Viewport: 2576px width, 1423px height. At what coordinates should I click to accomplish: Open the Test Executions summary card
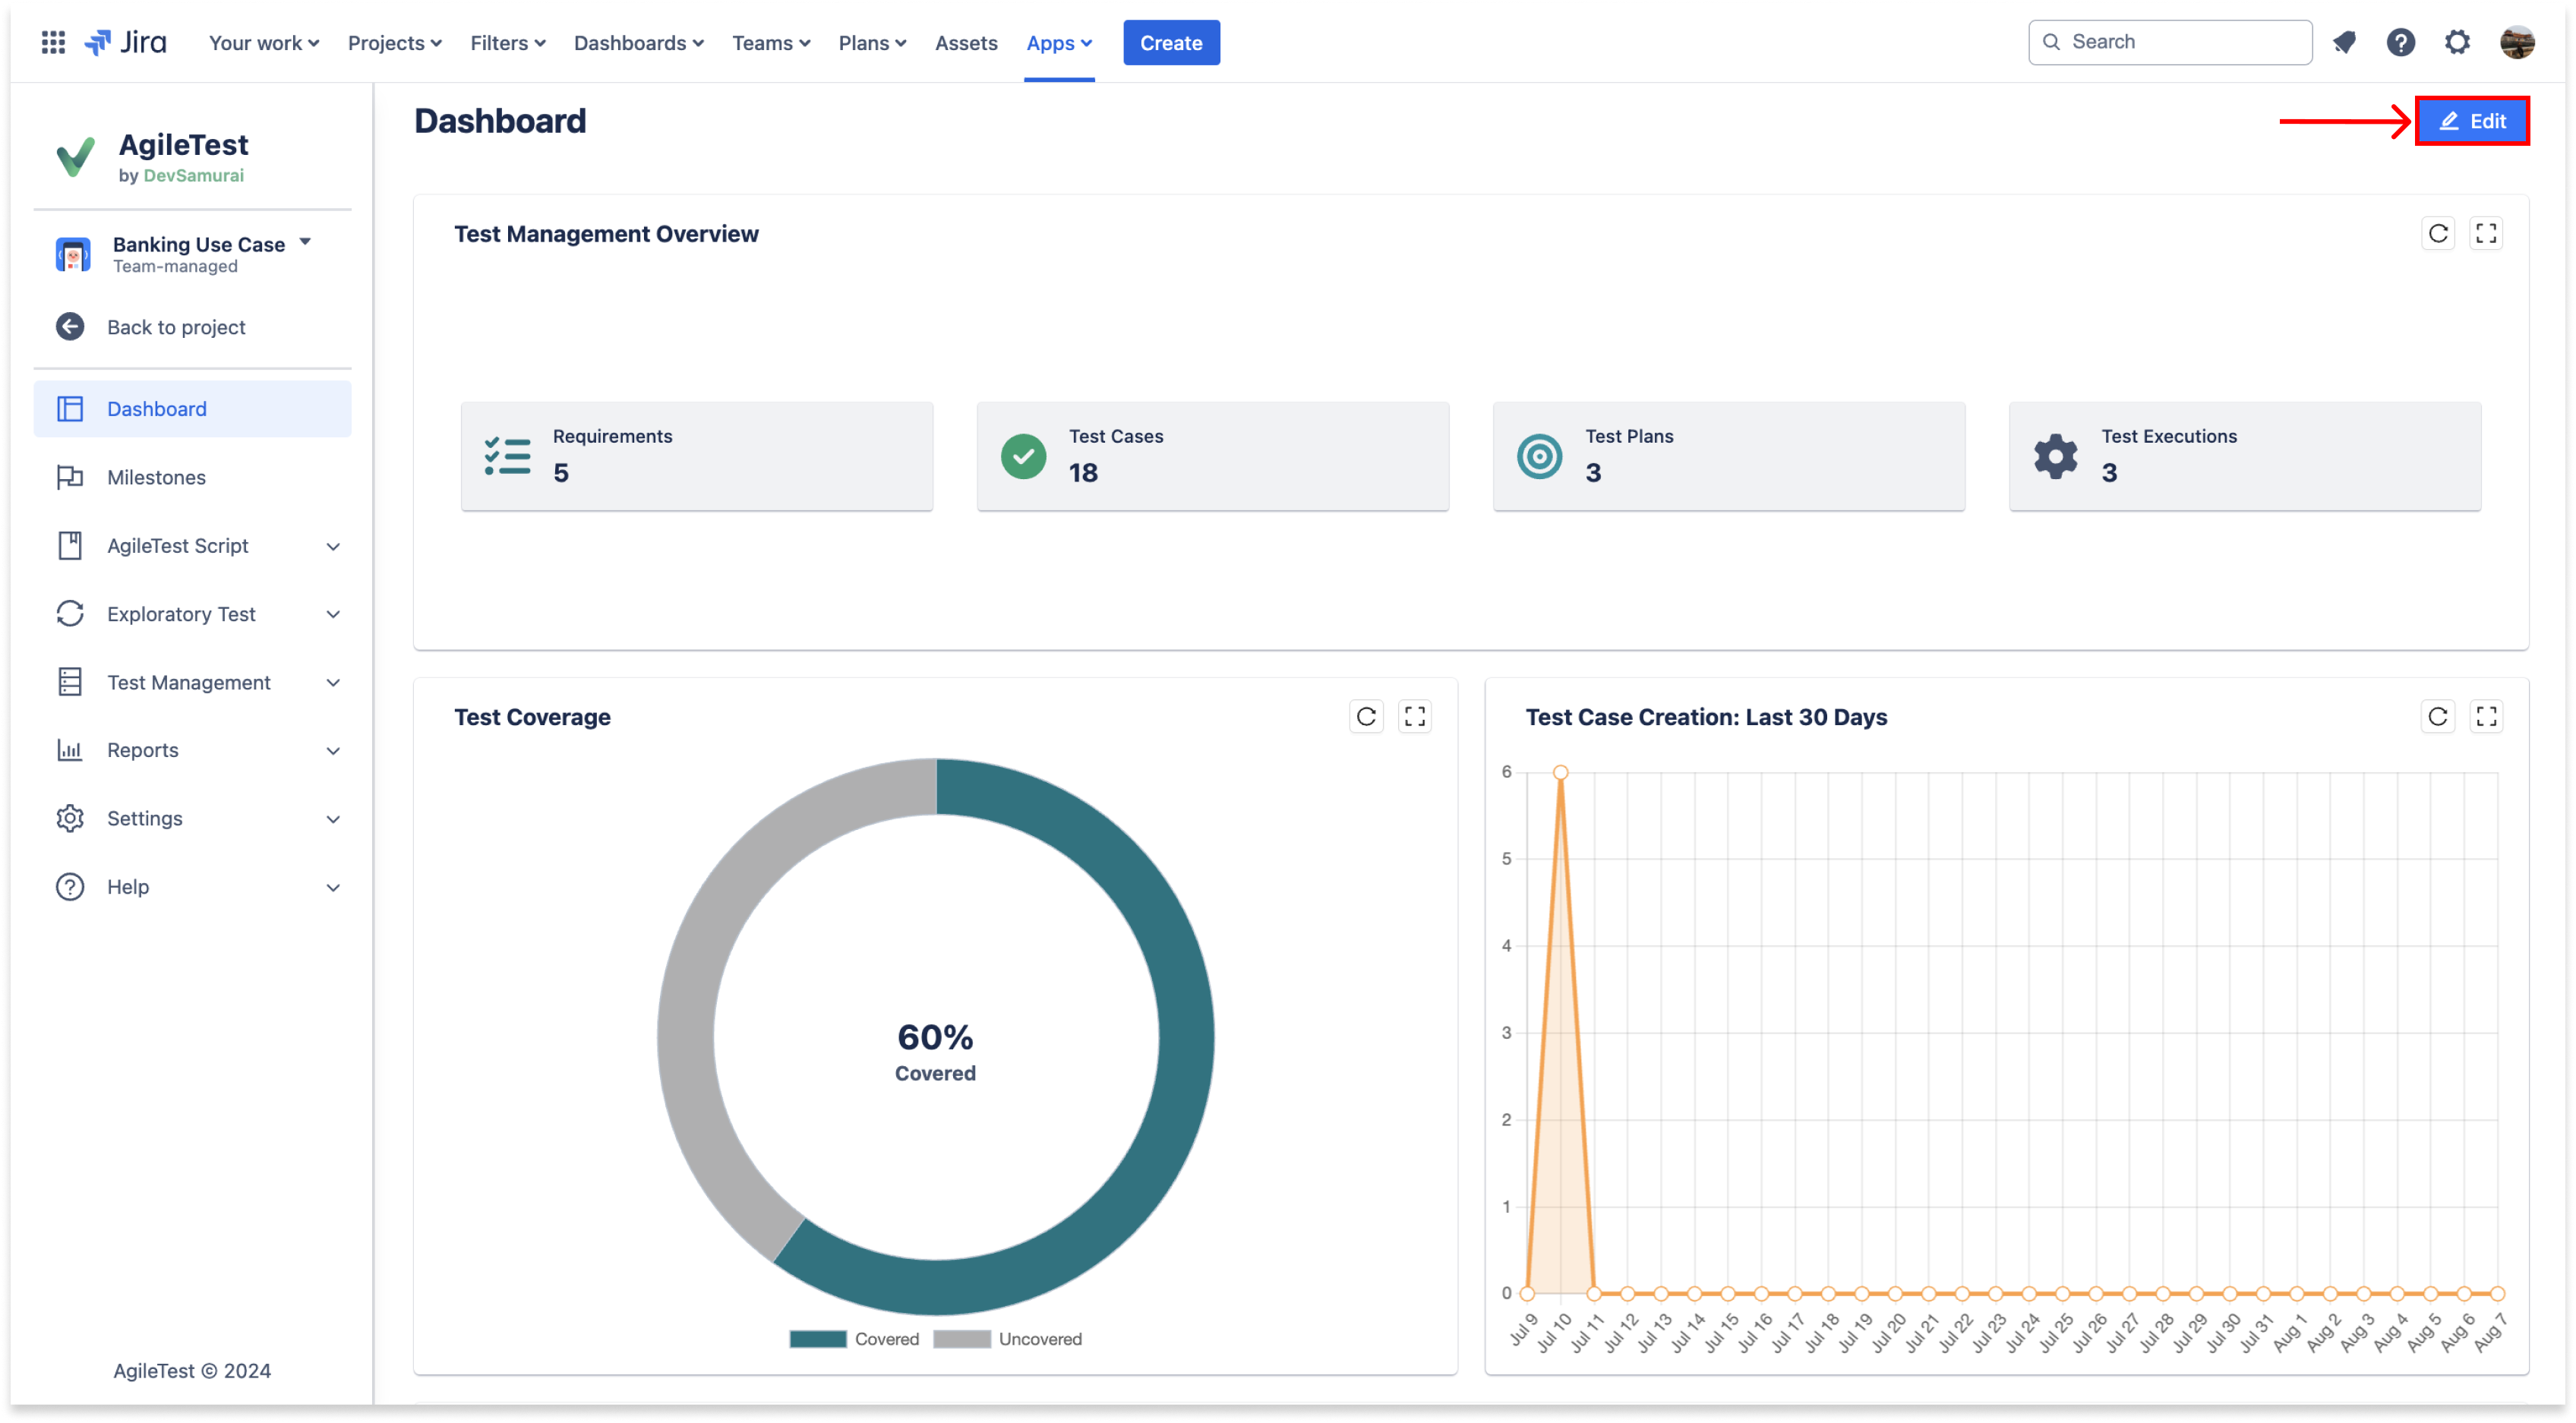pos(2245,456)
